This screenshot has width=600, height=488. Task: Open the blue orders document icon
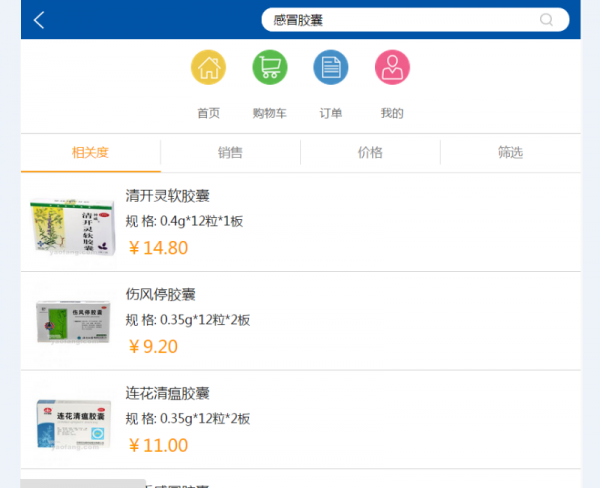click(x=331, y=67)
